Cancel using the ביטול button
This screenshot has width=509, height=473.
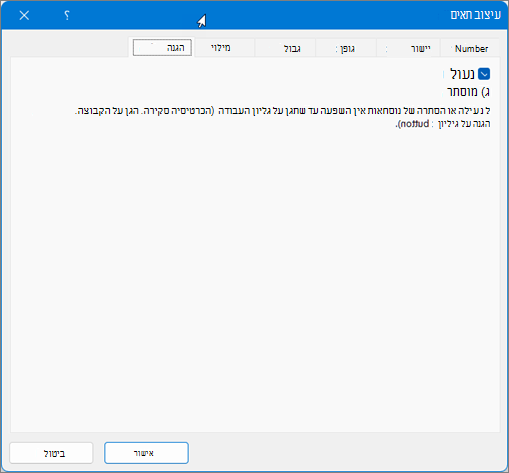tap(51, 453)
